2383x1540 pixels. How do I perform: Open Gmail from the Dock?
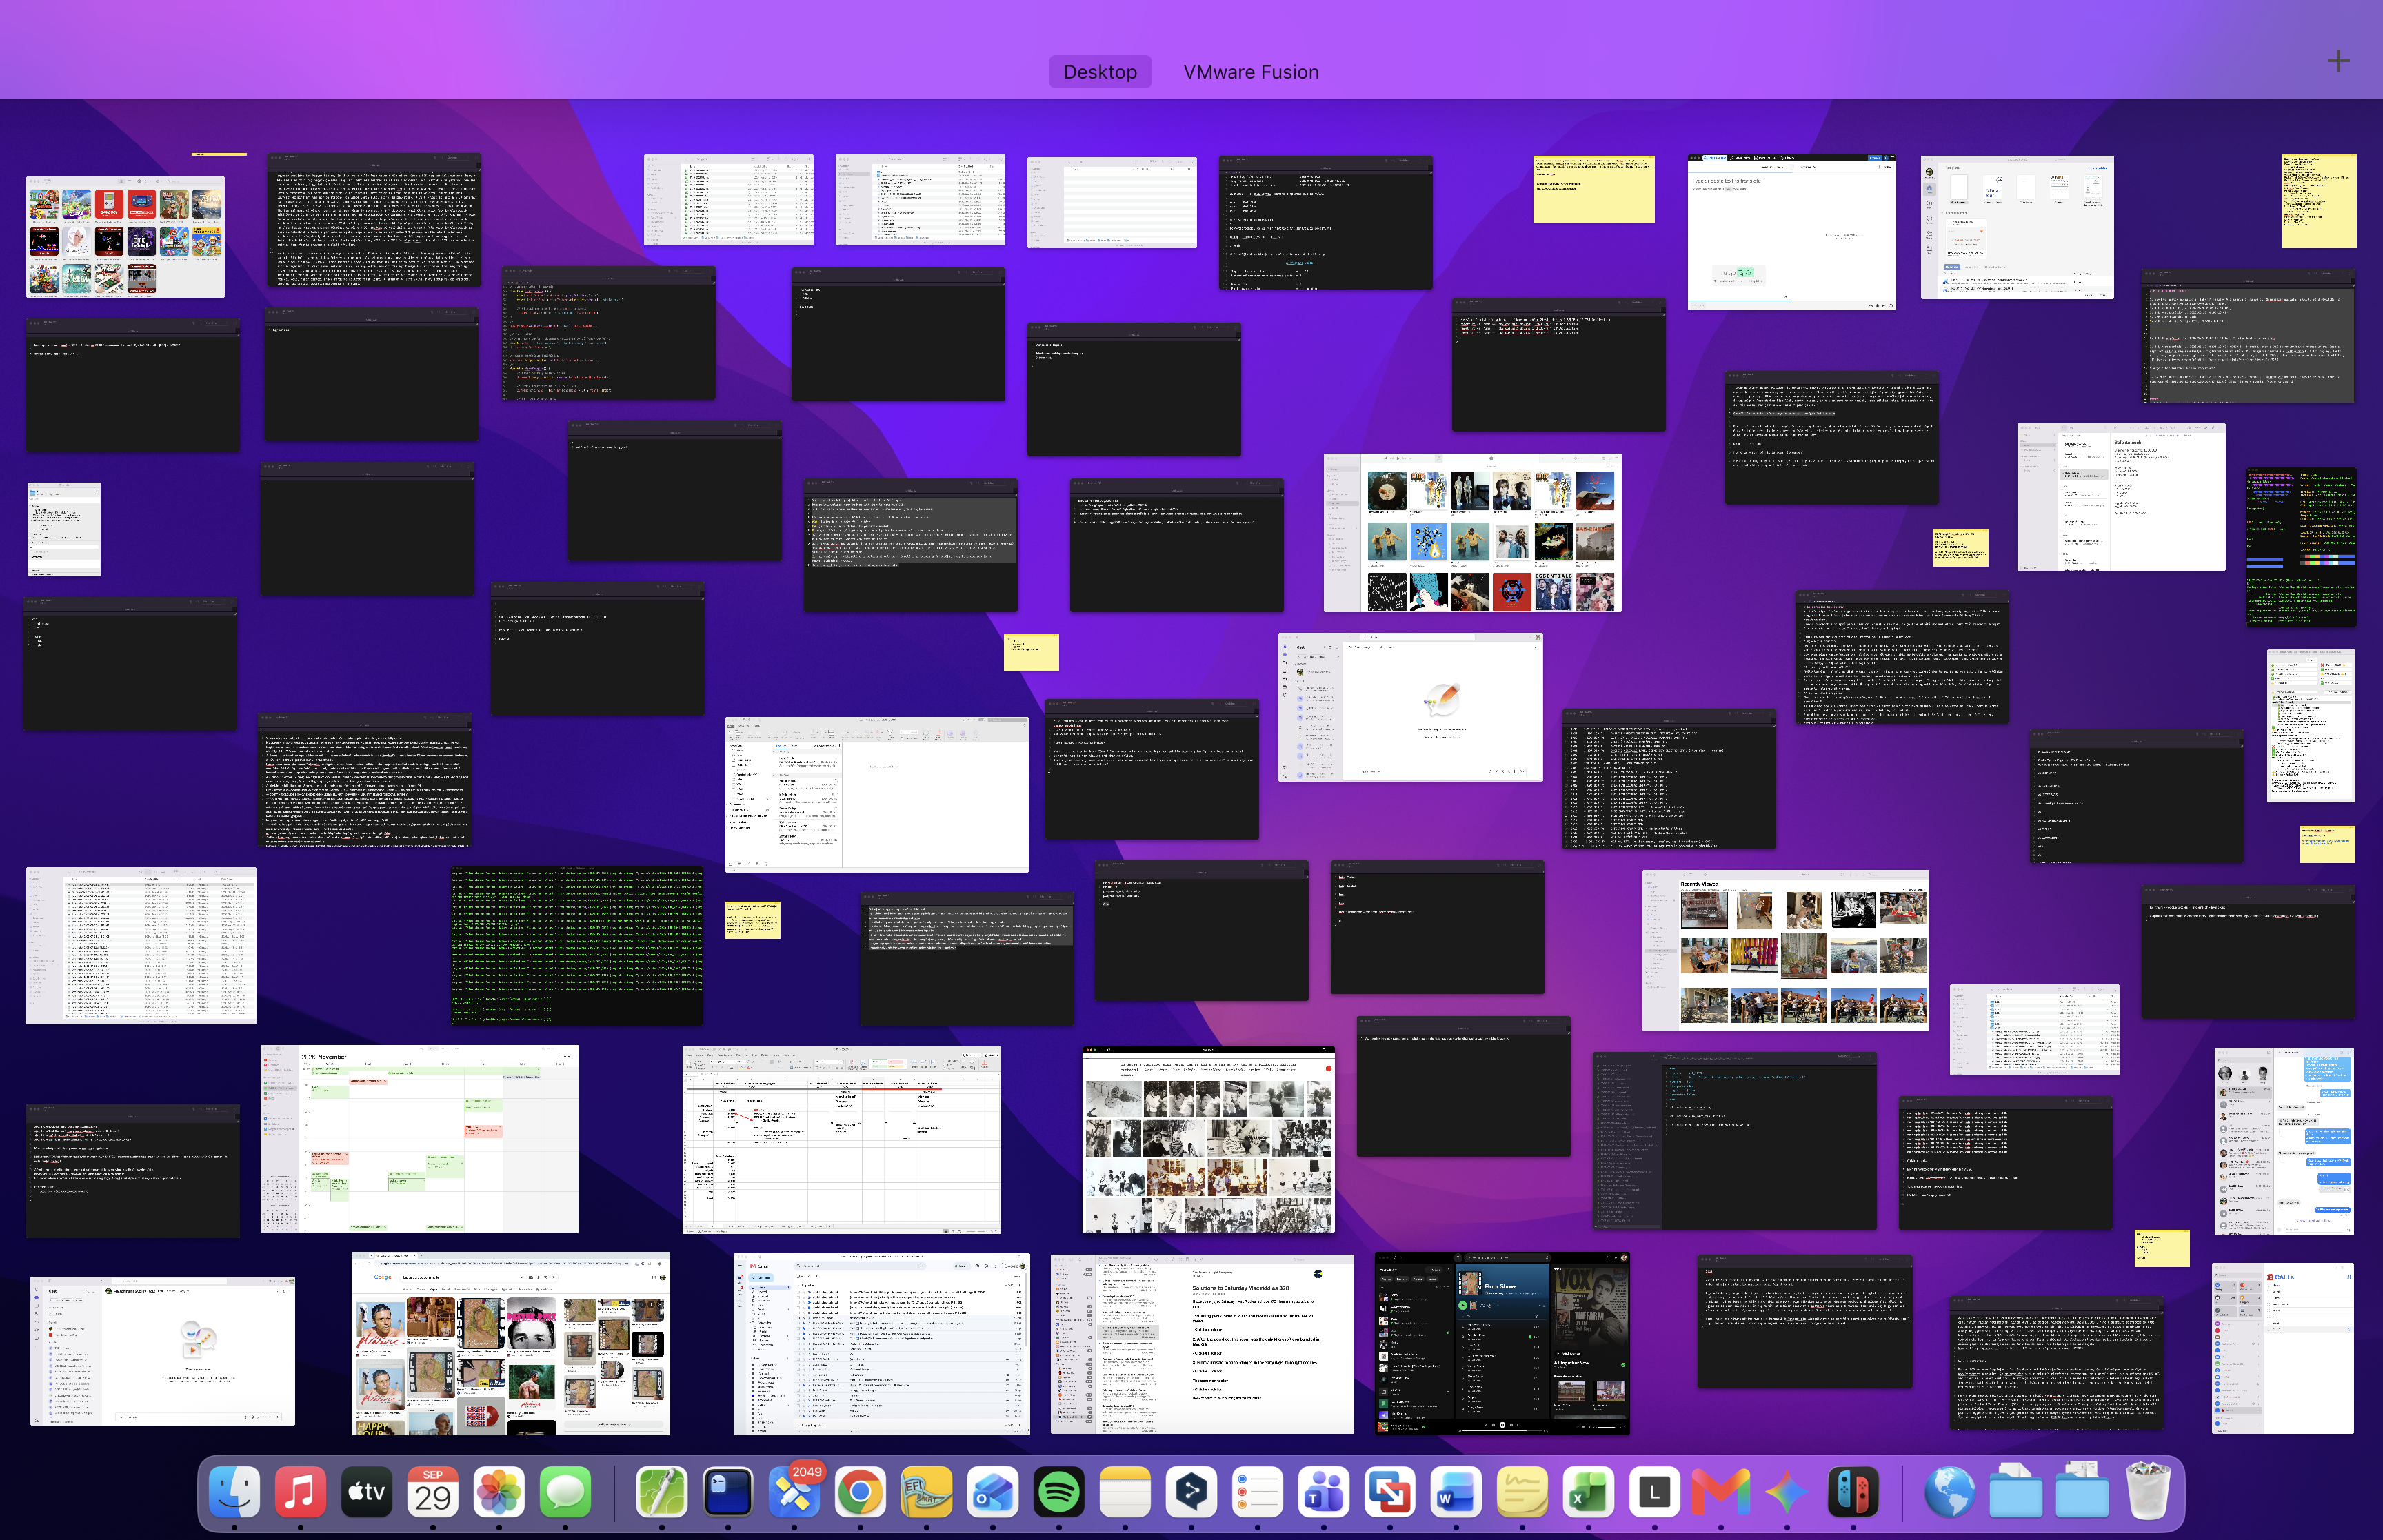point(1721,1493)
